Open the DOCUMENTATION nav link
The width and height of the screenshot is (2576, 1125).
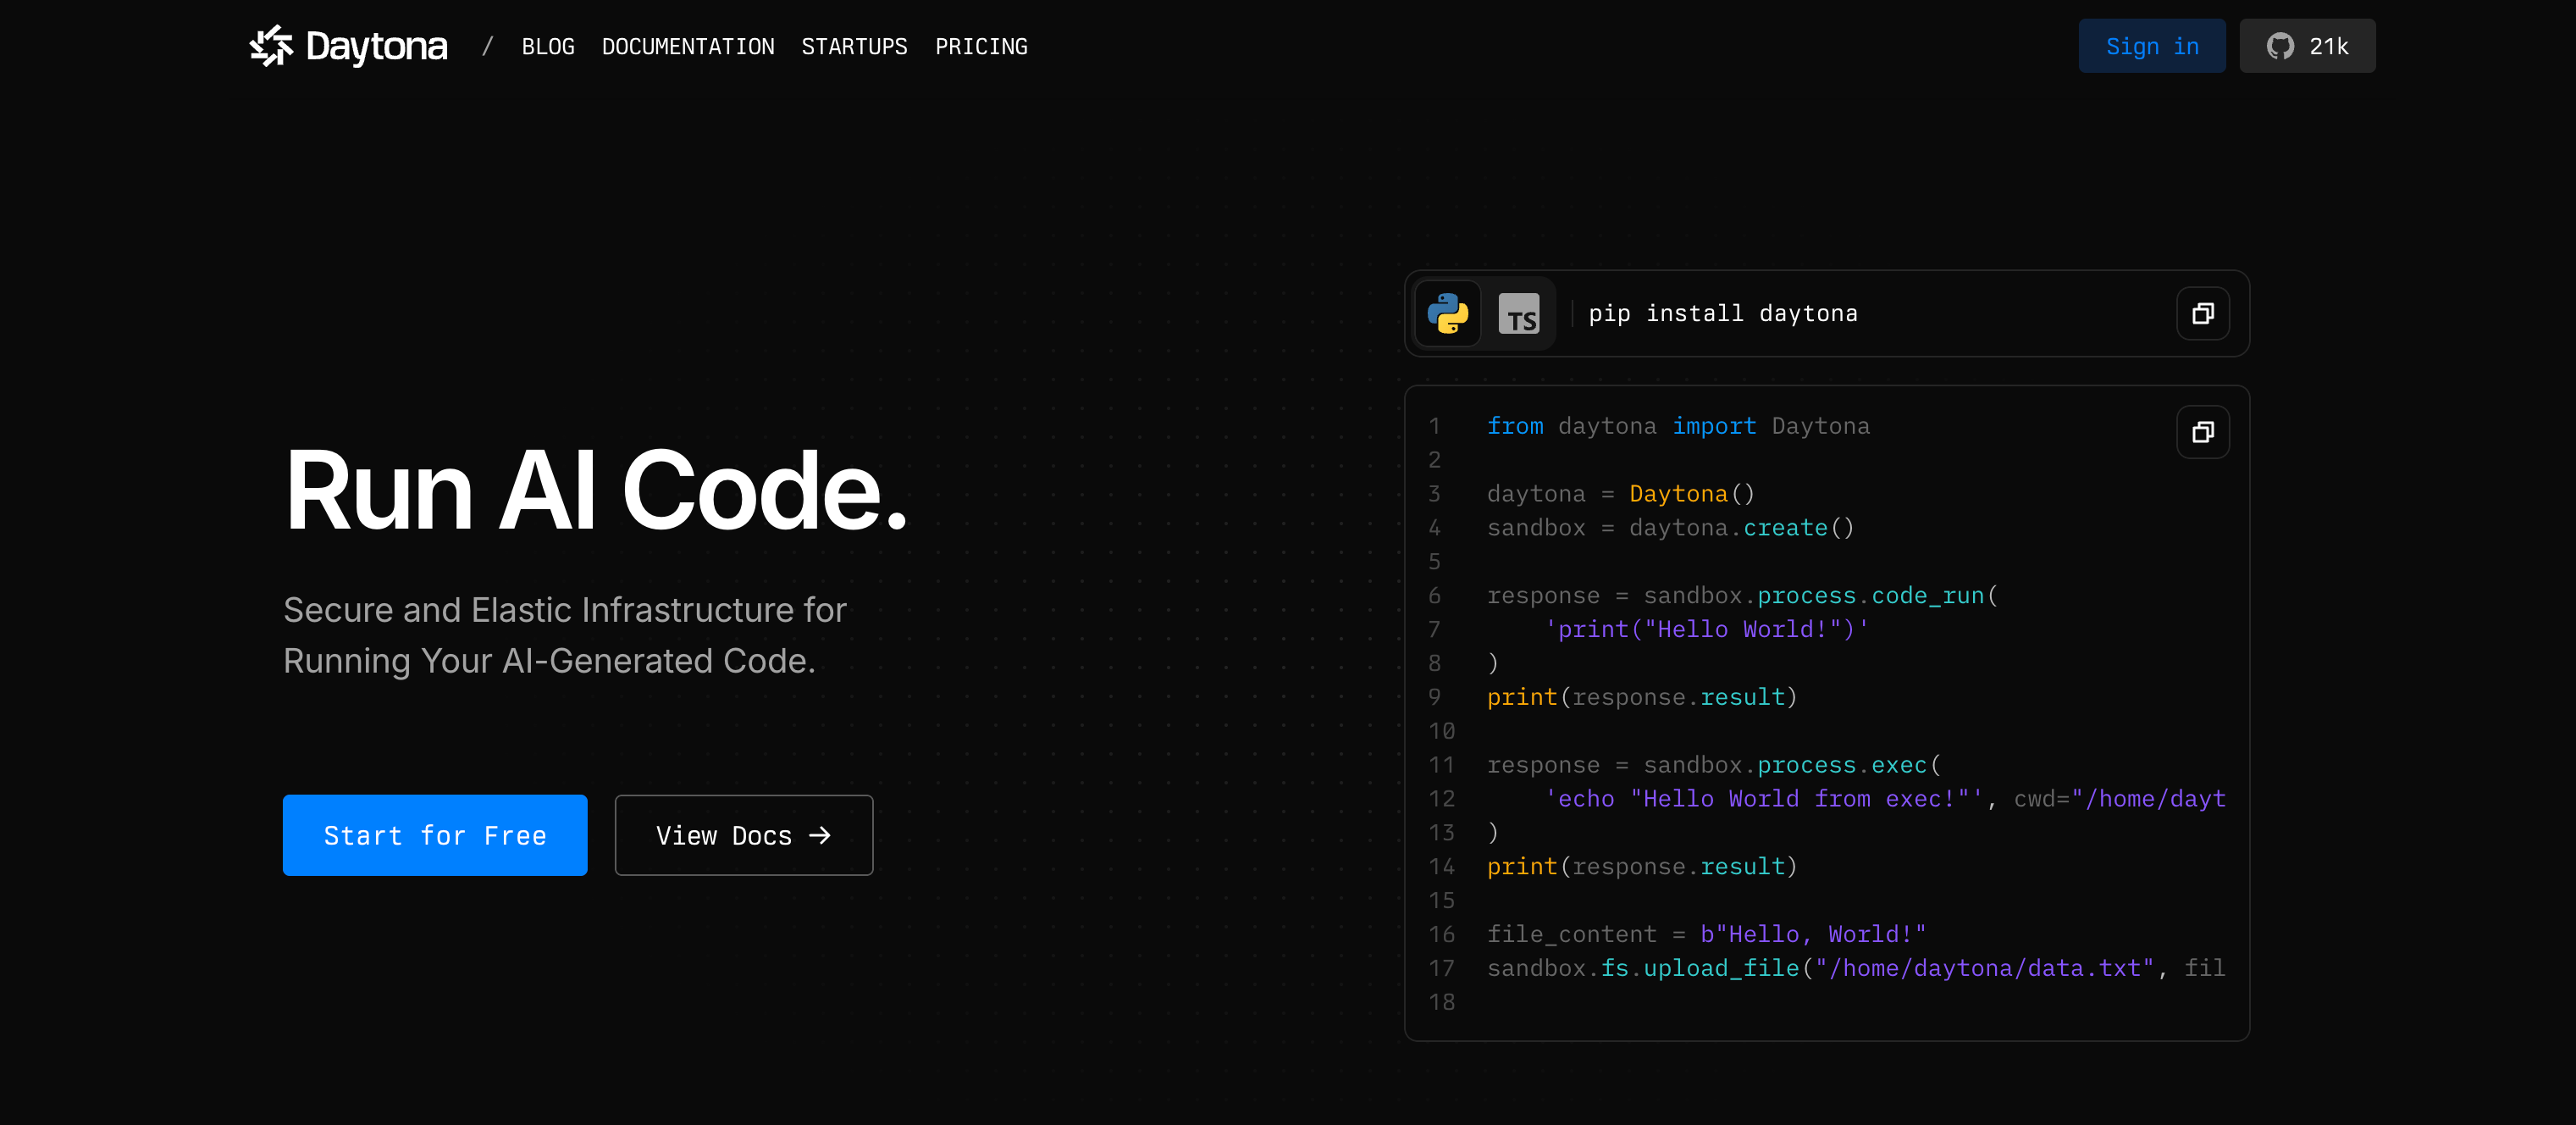click(x=688, y=47)
